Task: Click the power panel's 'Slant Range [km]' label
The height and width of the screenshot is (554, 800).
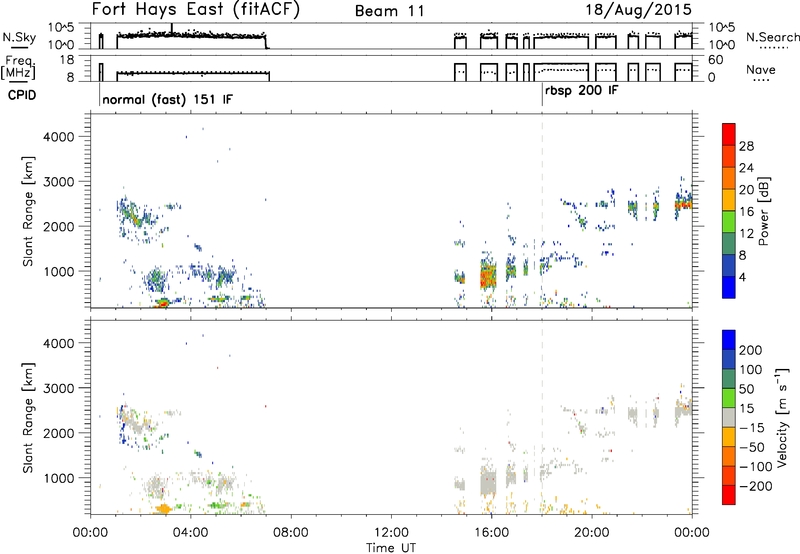Action: [28, 211]
